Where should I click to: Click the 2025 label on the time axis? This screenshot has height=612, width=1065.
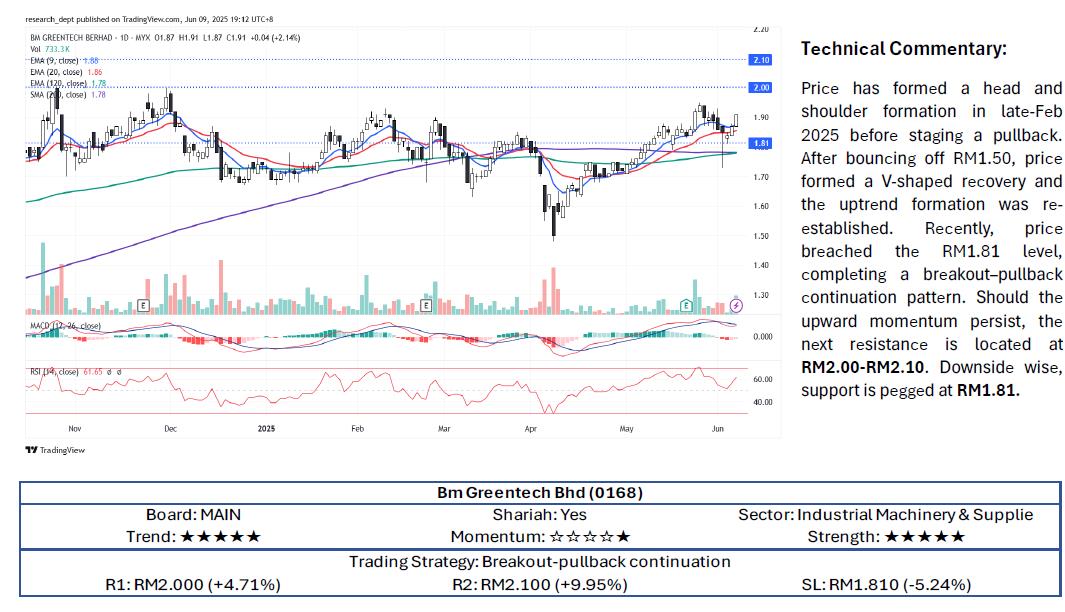(x=266, y=429)
